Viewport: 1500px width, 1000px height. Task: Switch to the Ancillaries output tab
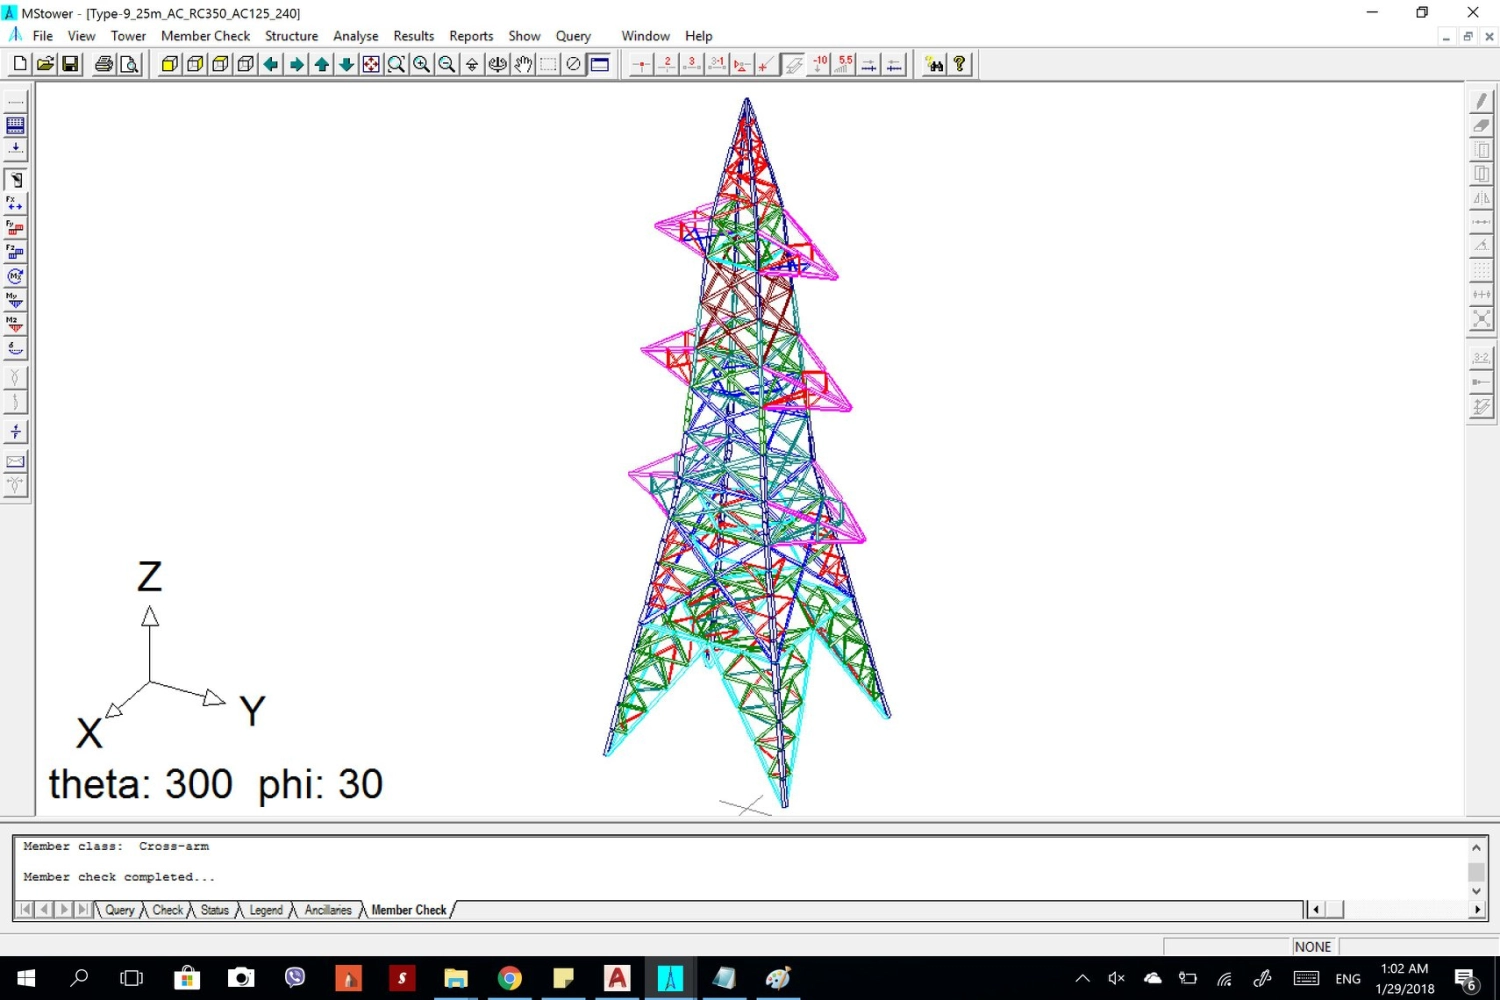[328, 910]
